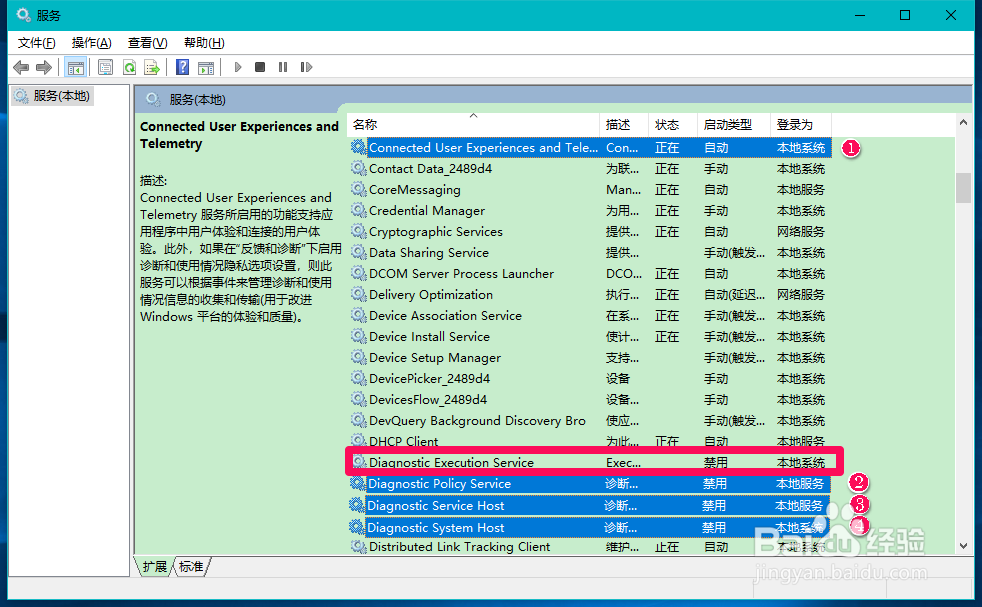
Task: Select DCOM Server Process Launcher row
Action: tap(591, 273)
